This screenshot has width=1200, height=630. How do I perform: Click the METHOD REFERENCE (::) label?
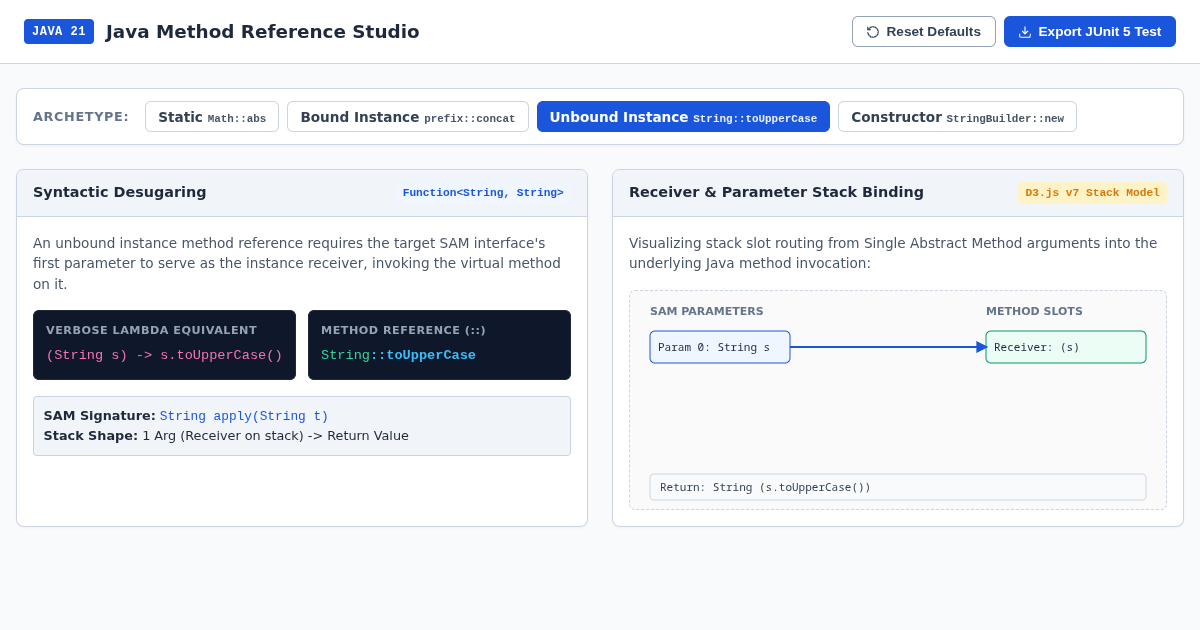tap(403, 330)
